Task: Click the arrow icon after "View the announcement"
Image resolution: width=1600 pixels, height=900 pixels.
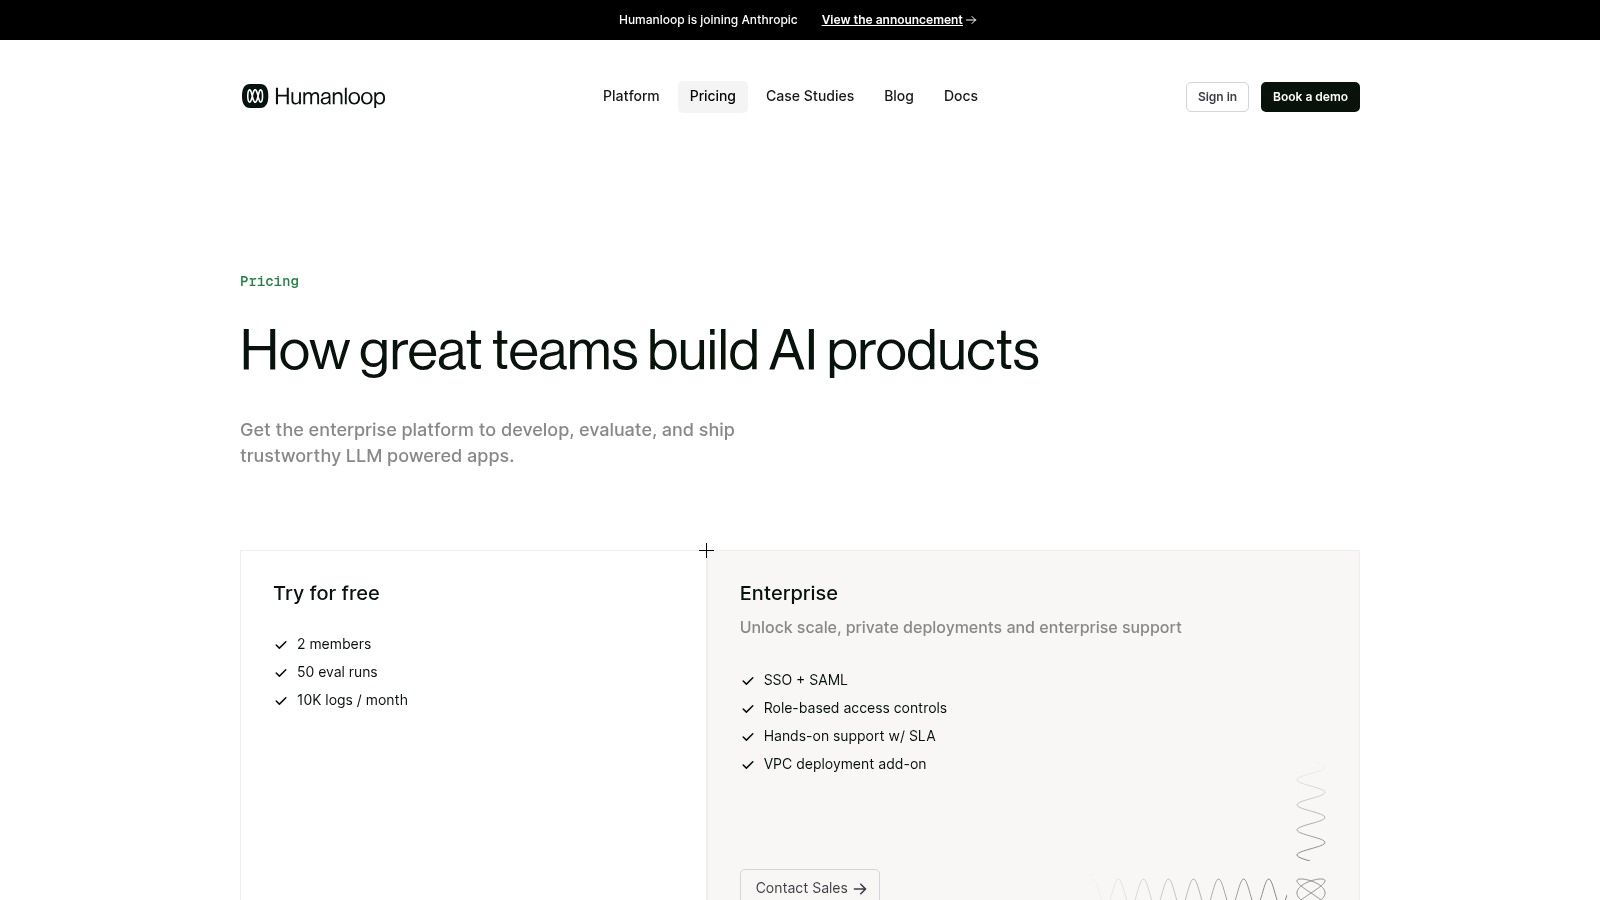Action: (x=971, y=19)
